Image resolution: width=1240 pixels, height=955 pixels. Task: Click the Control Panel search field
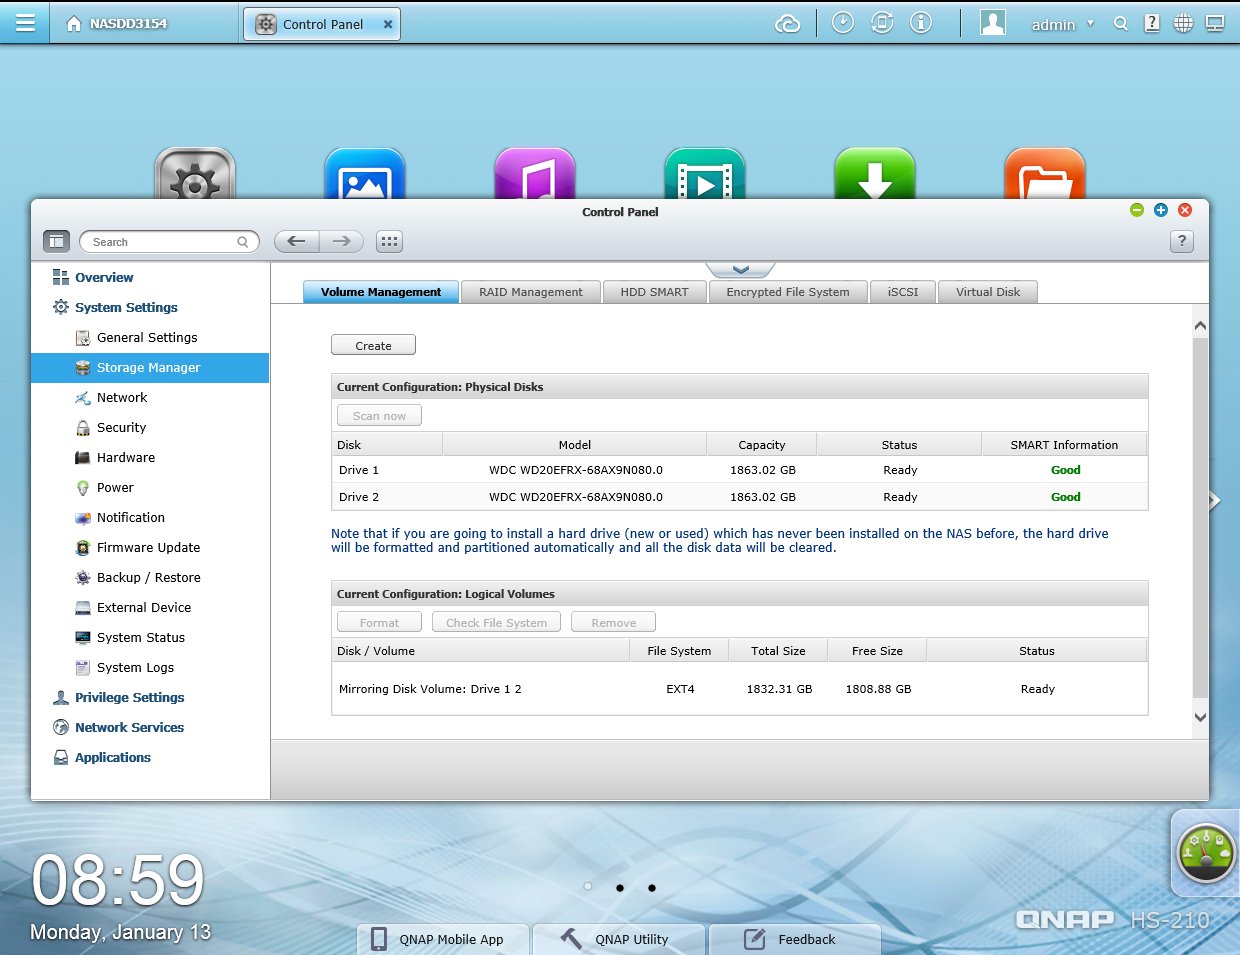click(169, 242)
